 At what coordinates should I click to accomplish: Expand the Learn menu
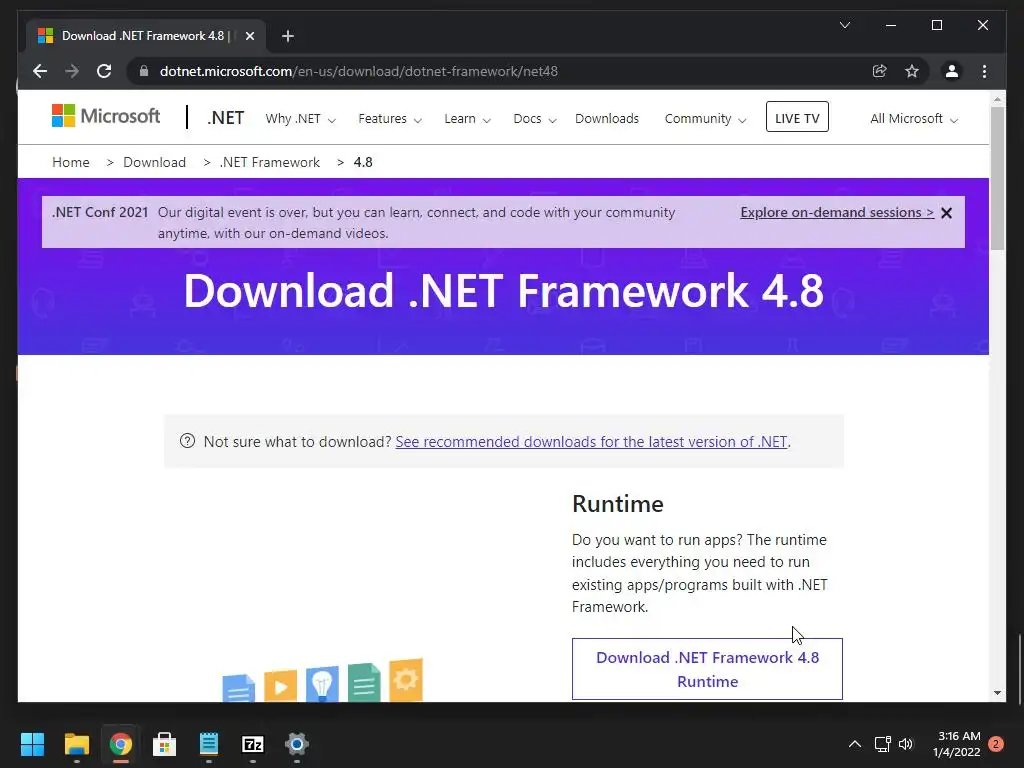(x=468, y=119)
